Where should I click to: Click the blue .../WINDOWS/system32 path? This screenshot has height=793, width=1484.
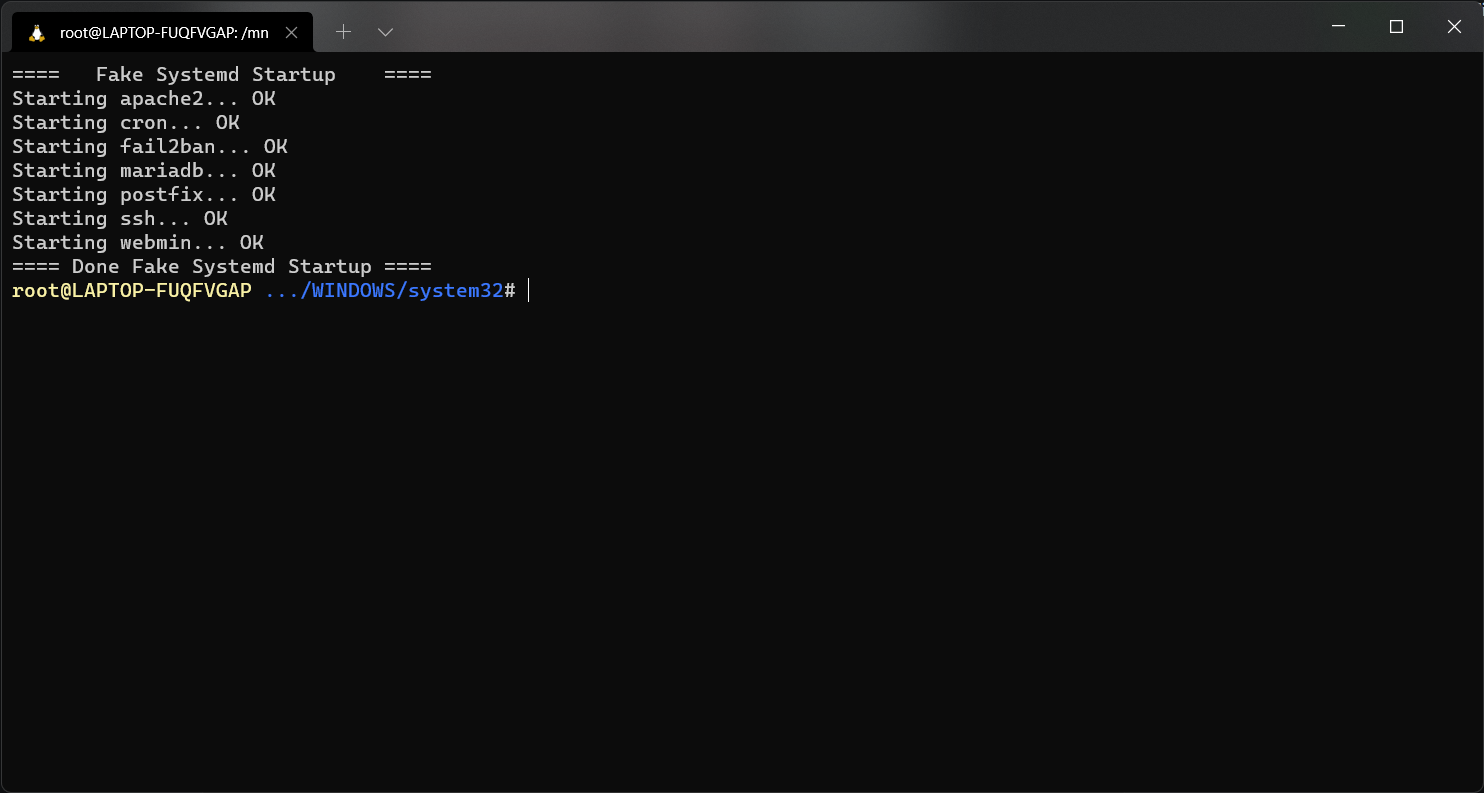click(x=384, y=291)
